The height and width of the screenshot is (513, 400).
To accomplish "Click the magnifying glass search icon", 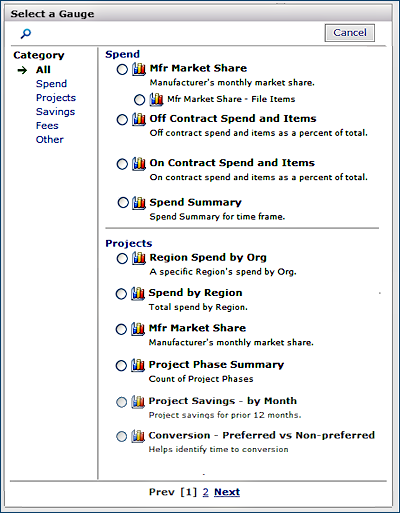I will [26, 33].
